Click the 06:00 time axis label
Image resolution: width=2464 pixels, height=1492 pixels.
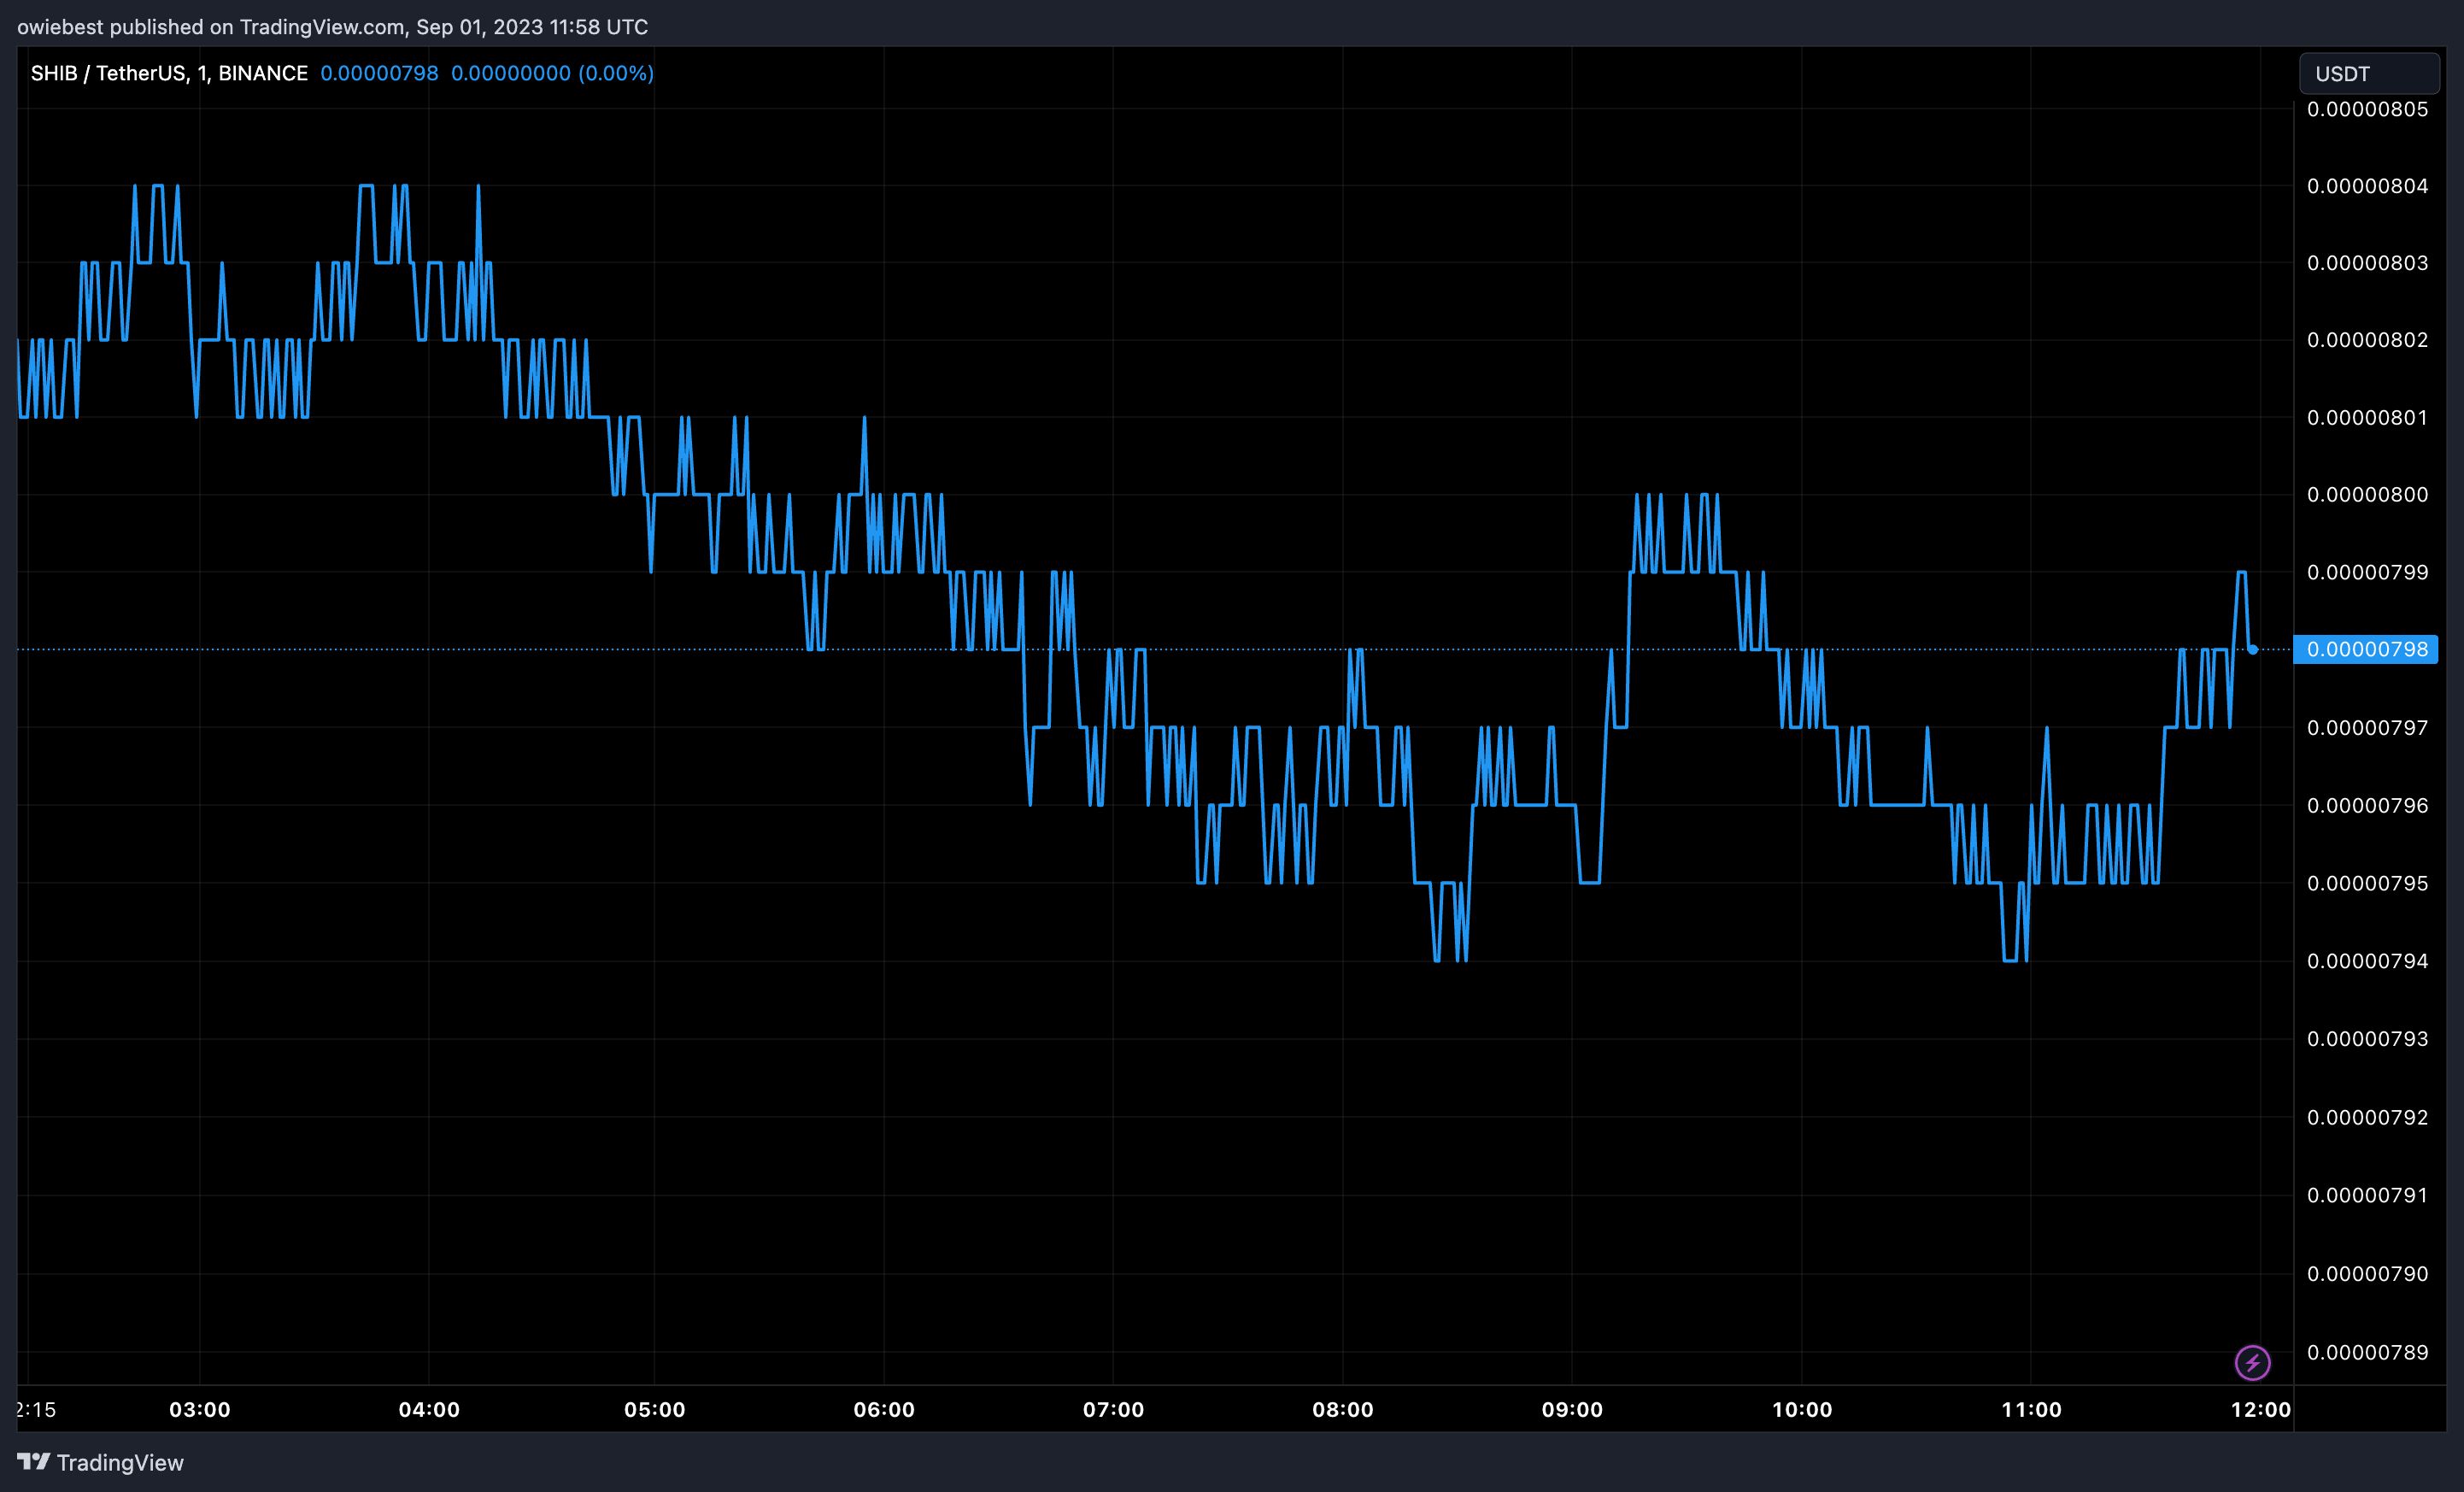click(x=884, y=1410)
